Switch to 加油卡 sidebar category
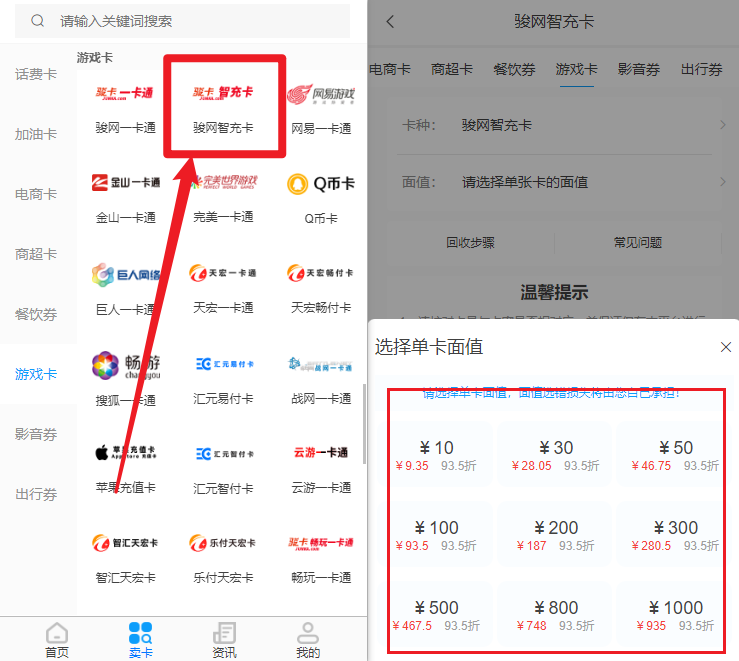The image size is (739, 661). [36, 134]
